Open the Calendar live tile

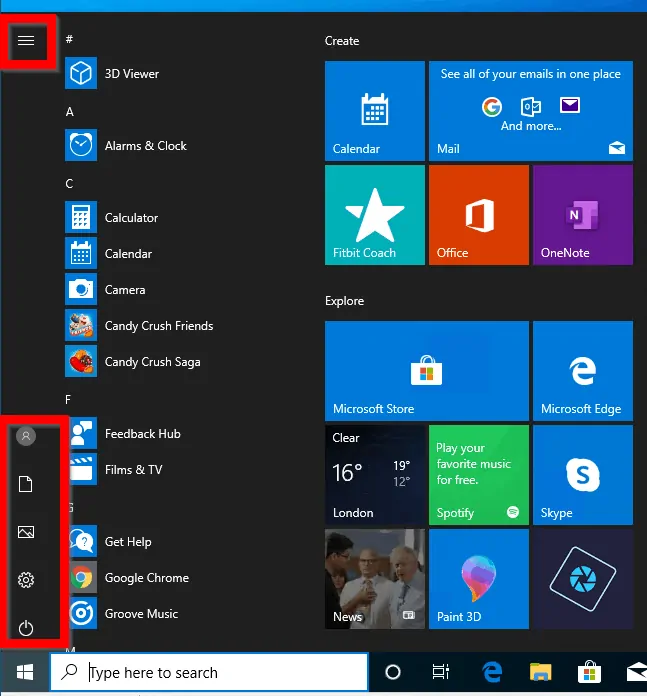[x=375, y=111]
